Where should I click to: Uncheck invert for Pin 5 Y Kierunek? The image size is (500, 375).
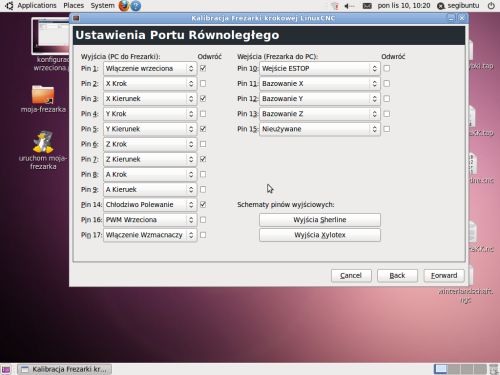click(x=203, y=129)
